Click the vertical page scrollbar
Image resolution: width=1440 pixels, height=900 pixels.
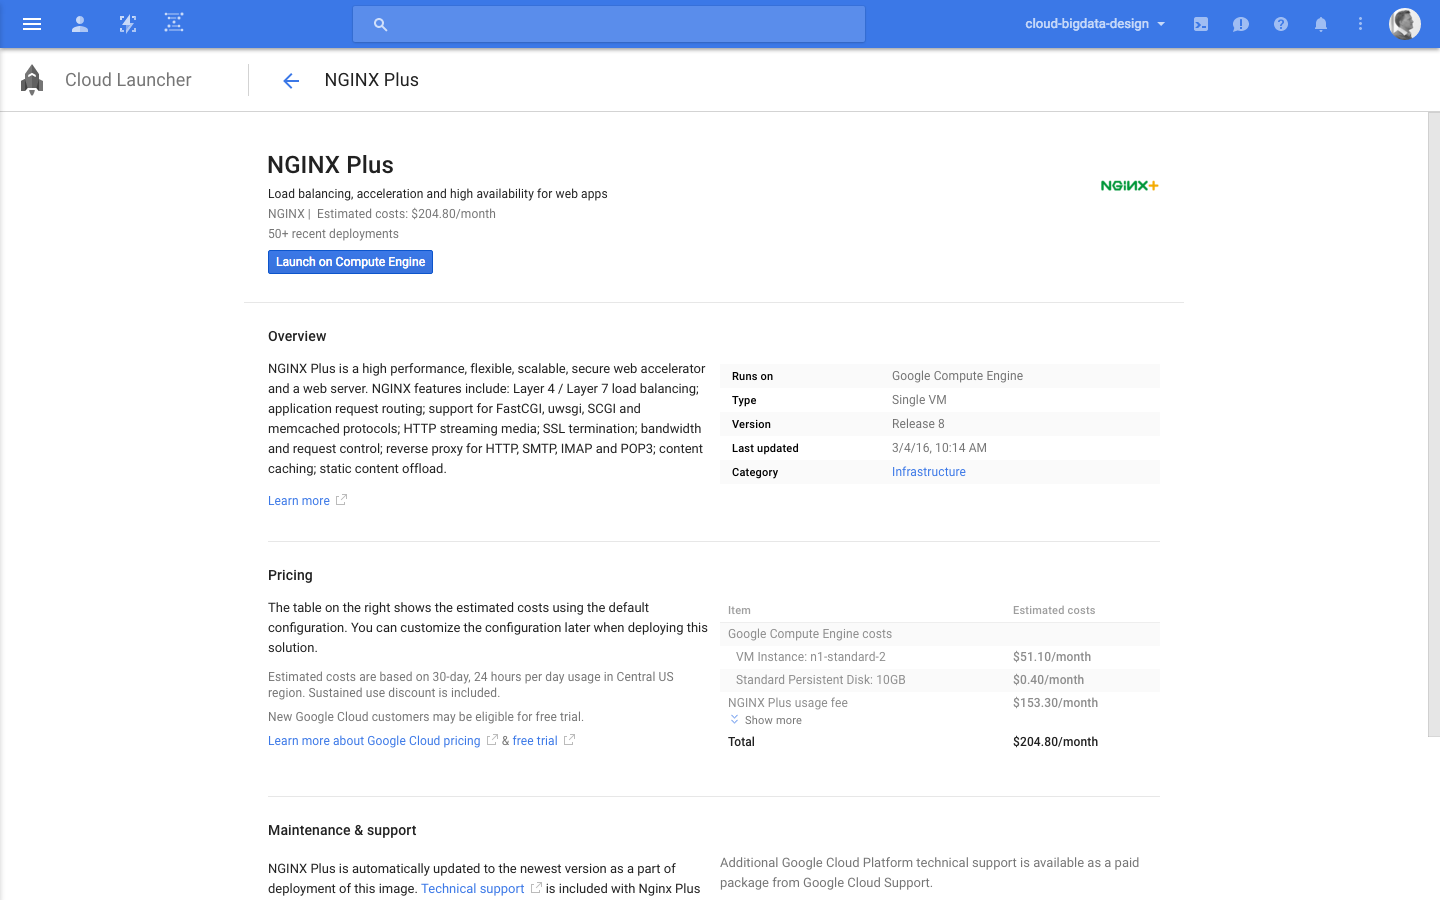point(1433,425)
